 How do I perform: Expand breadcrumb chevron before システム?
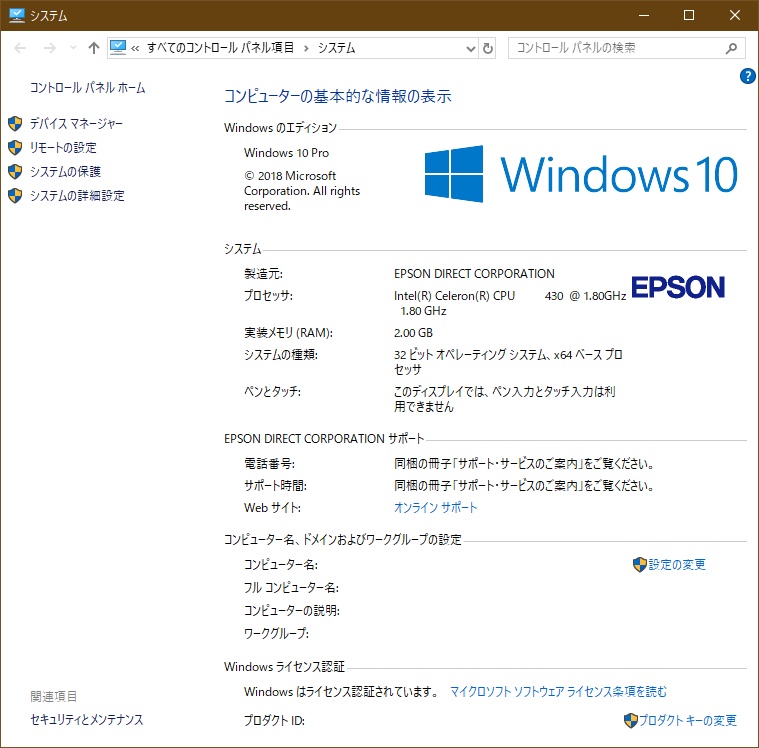pyautogui.click(x=306, y=48)
